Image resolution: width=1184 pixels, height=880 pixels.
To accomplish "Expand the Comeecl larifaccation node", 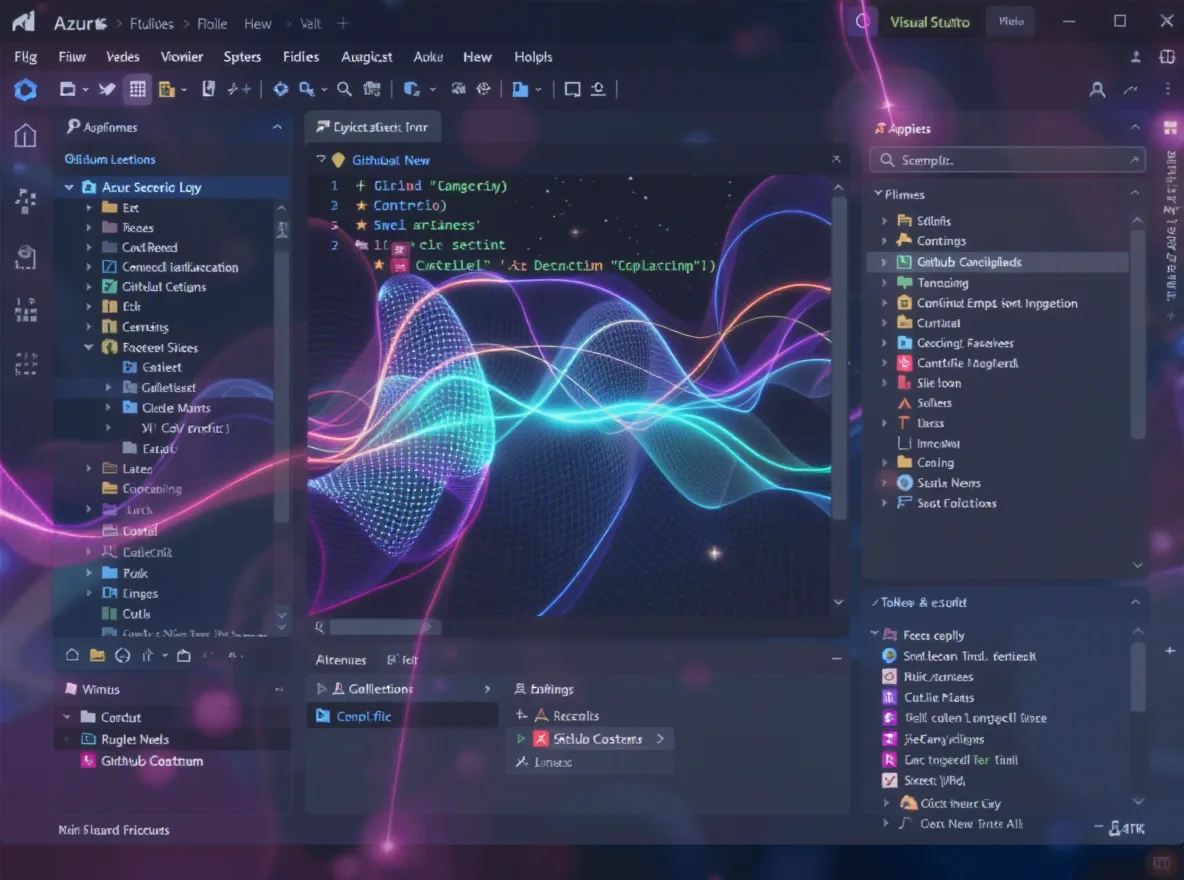I will 88,267.
